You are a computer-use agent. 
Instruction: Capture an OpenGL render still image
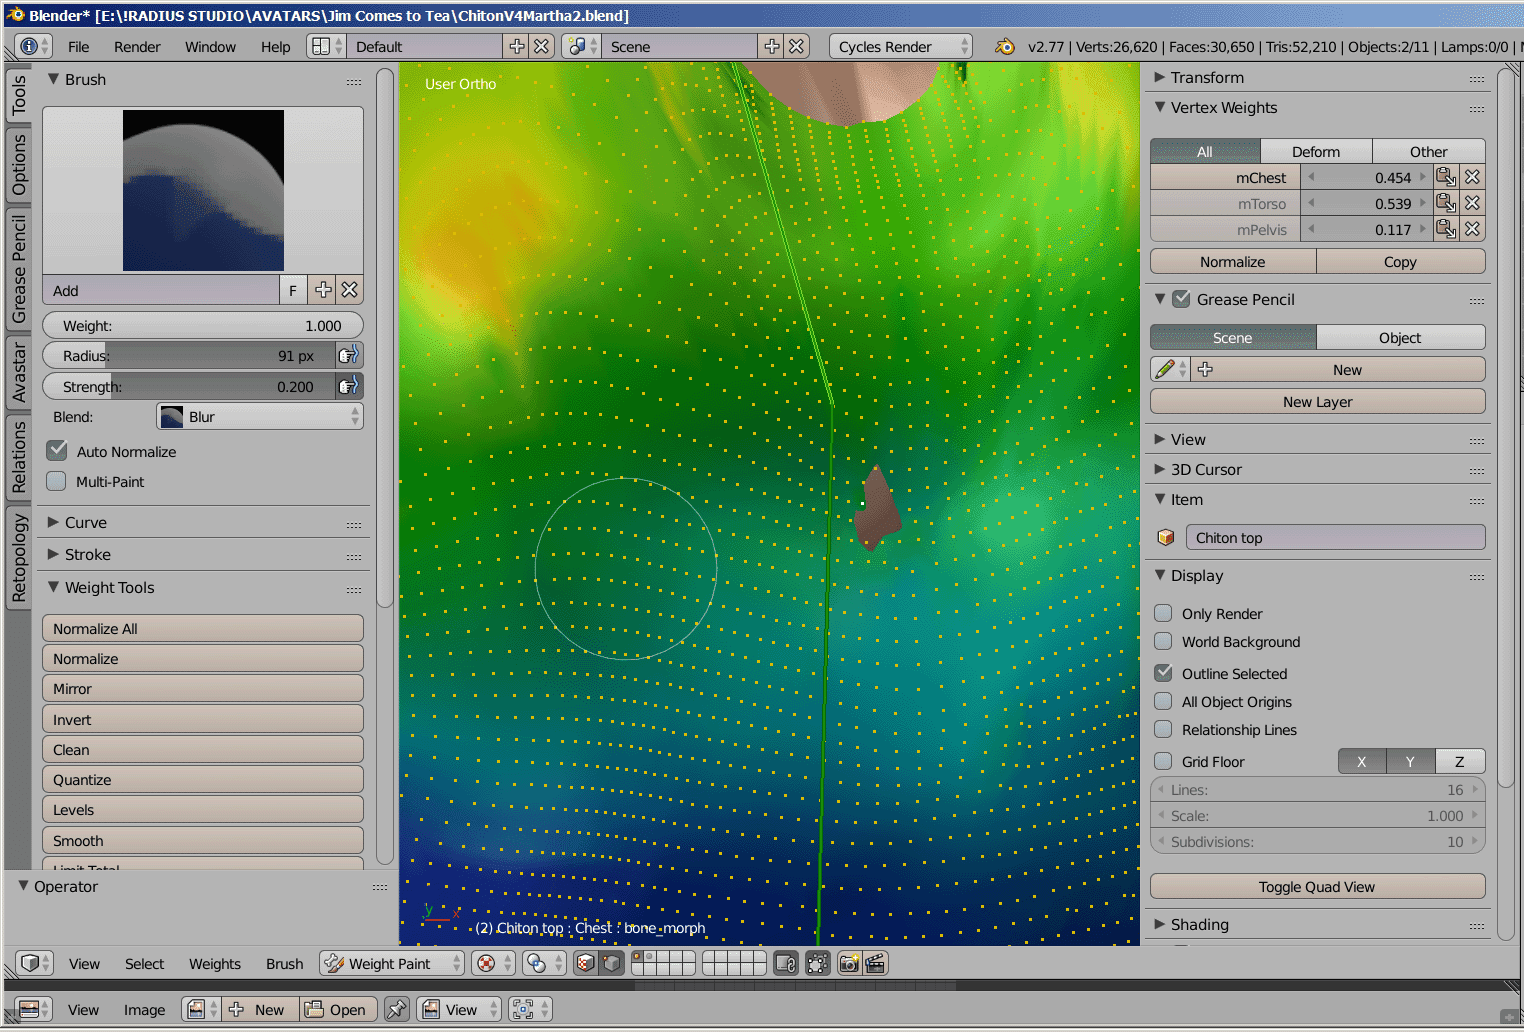tap(848, 963)
